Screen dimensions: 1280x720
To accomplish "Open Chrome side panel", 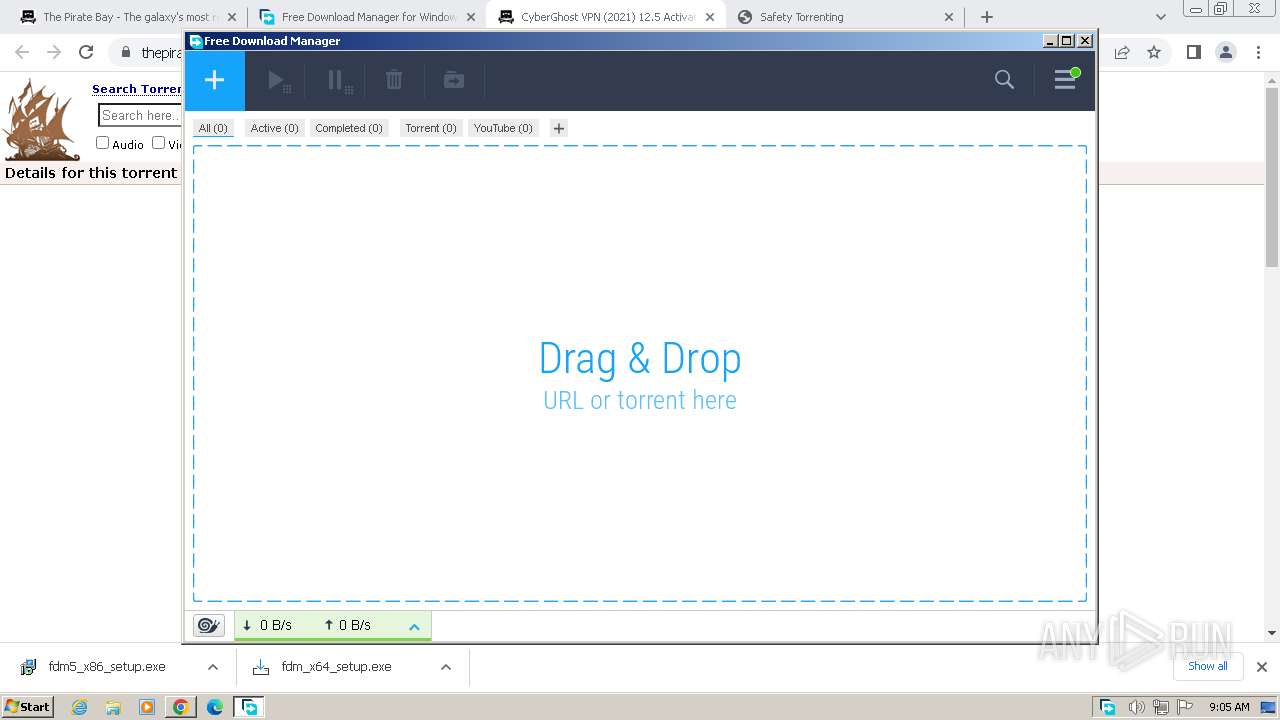I will tap(1193, 52).
